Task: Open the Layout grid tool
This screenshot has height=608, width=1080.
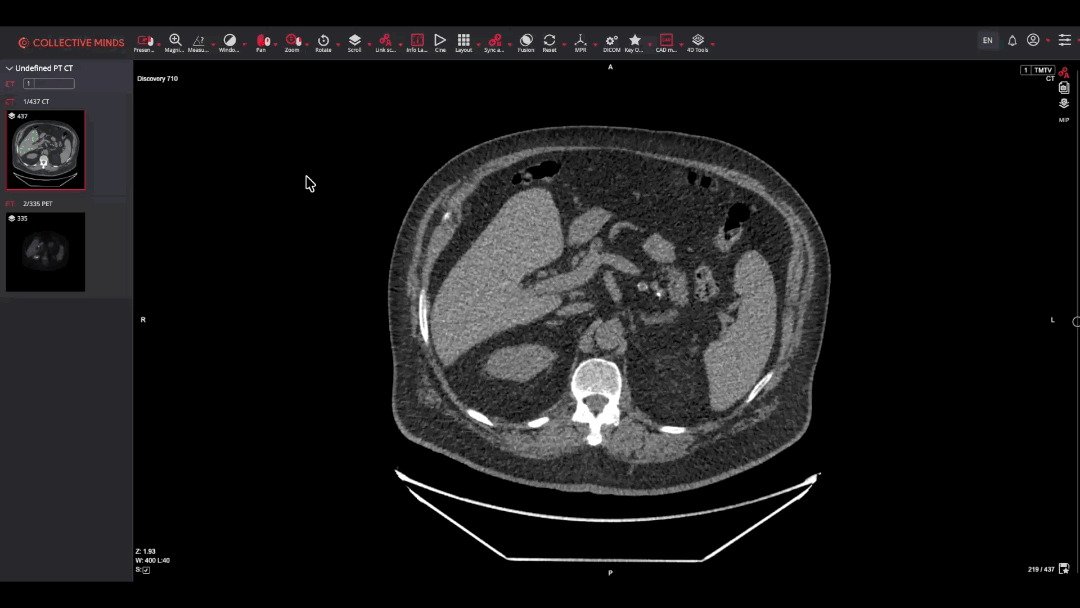Action: pyautogui.click(x=463, y=41)
